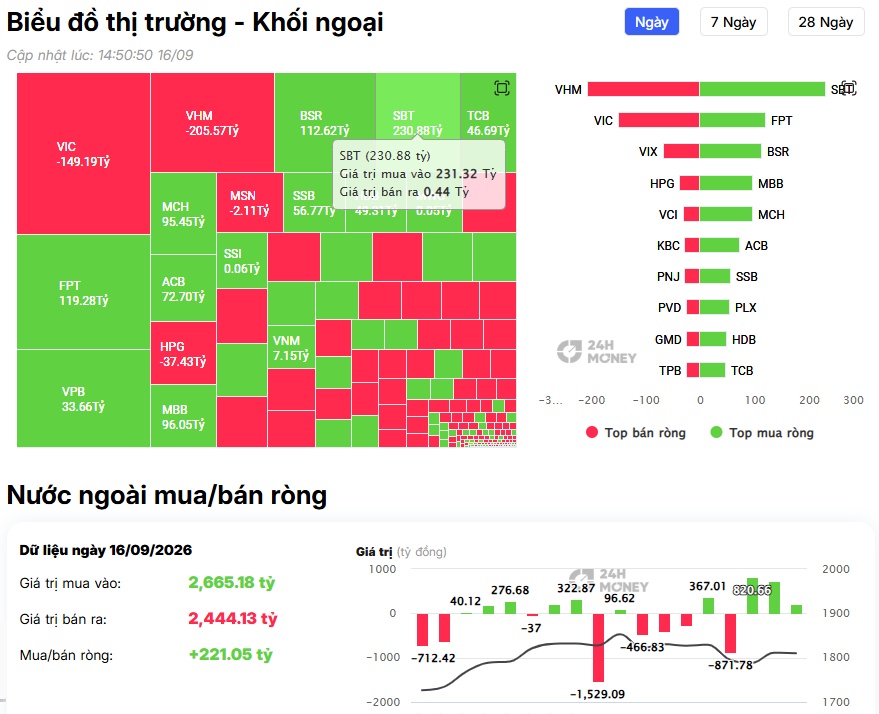Click the FPT green net-buy bar

[x=732, y=120]
